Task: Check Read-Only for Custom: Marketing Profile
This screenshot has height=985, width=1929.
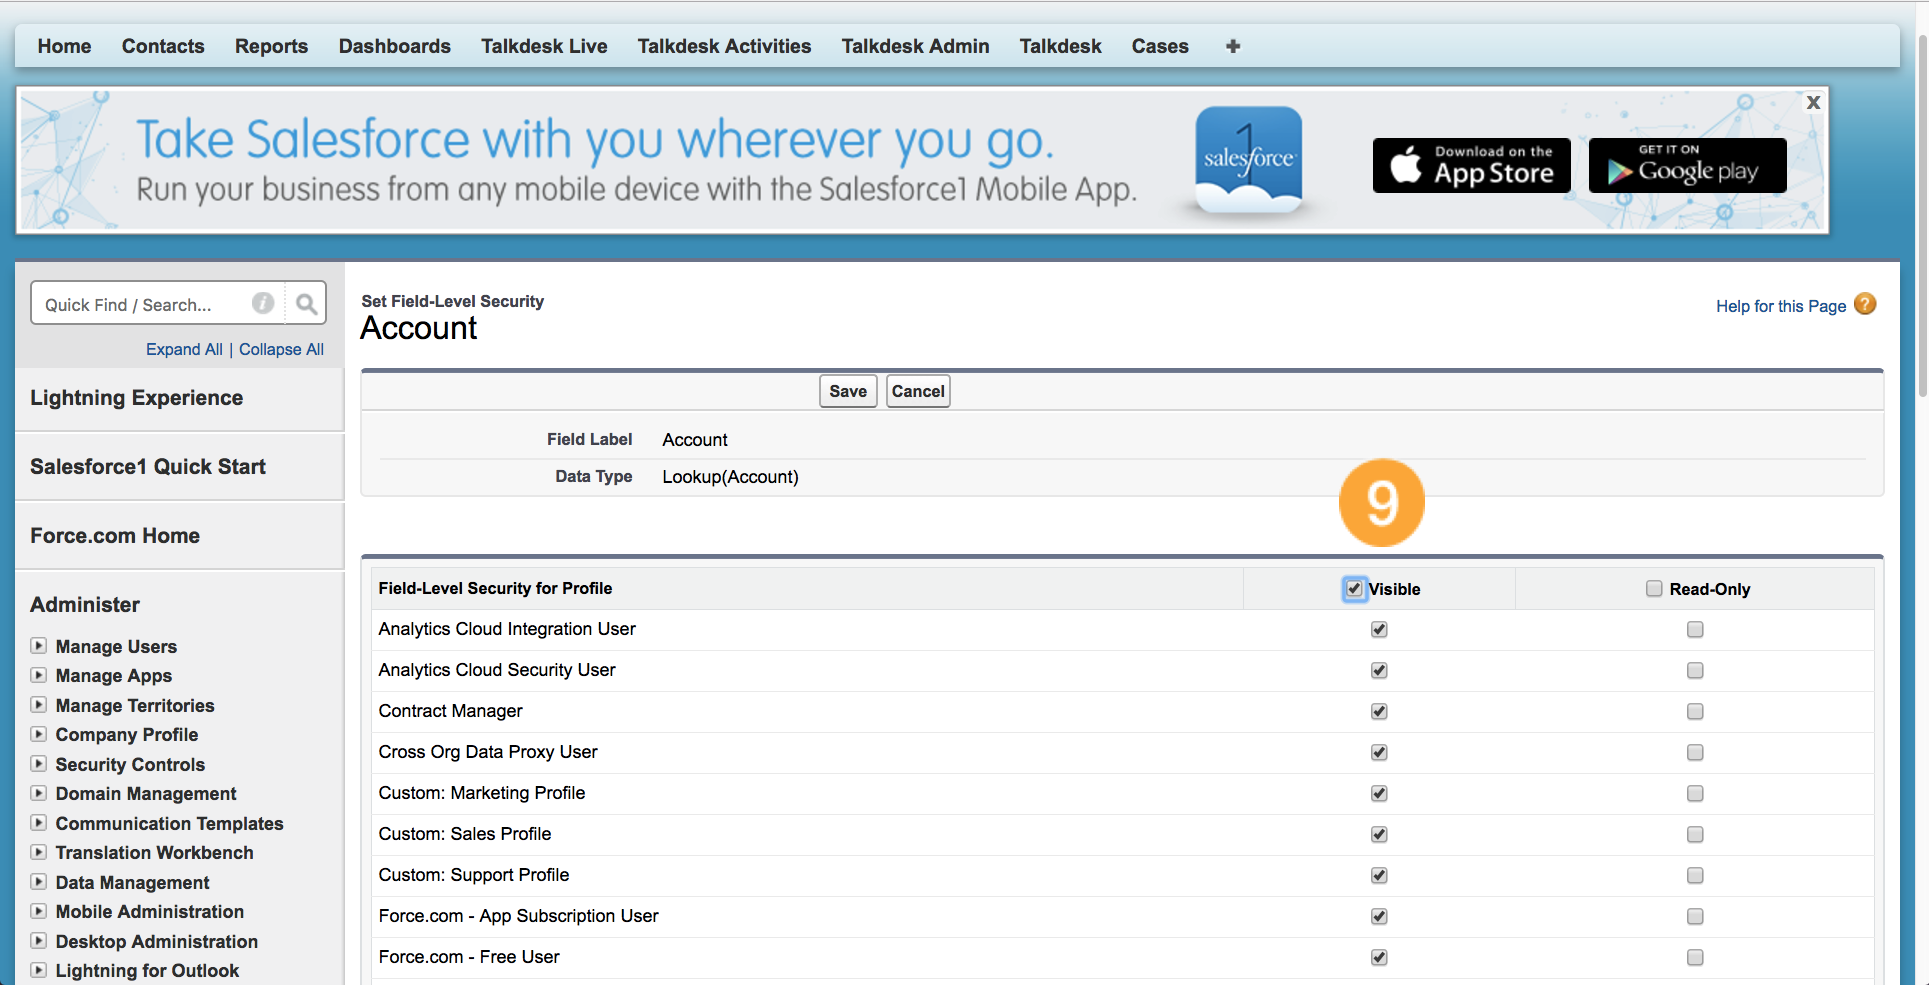Action: (x=1695, y=793)
